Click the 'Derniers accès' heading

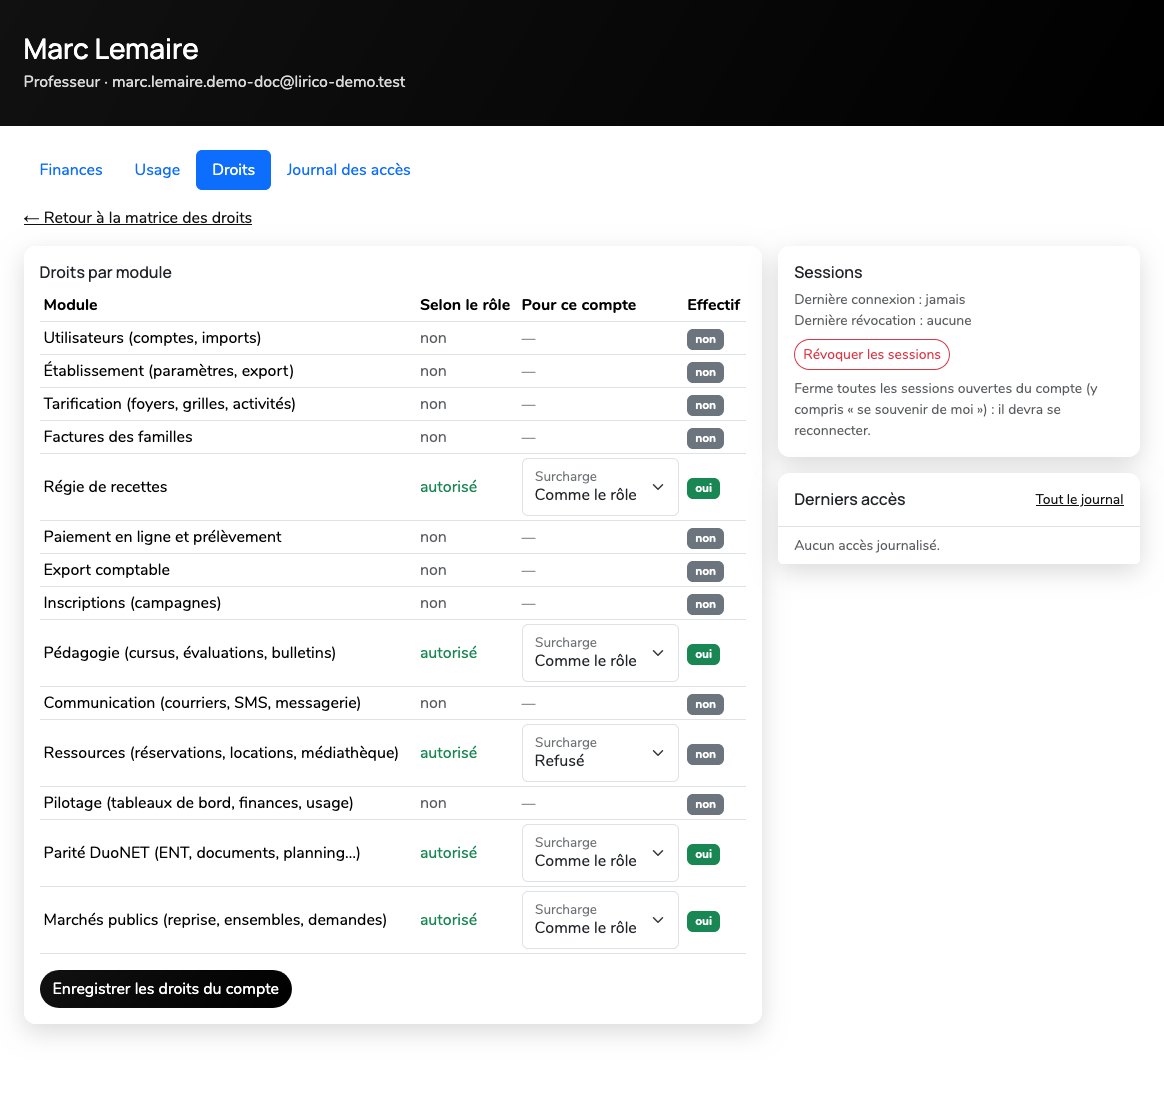click(849, 500)
